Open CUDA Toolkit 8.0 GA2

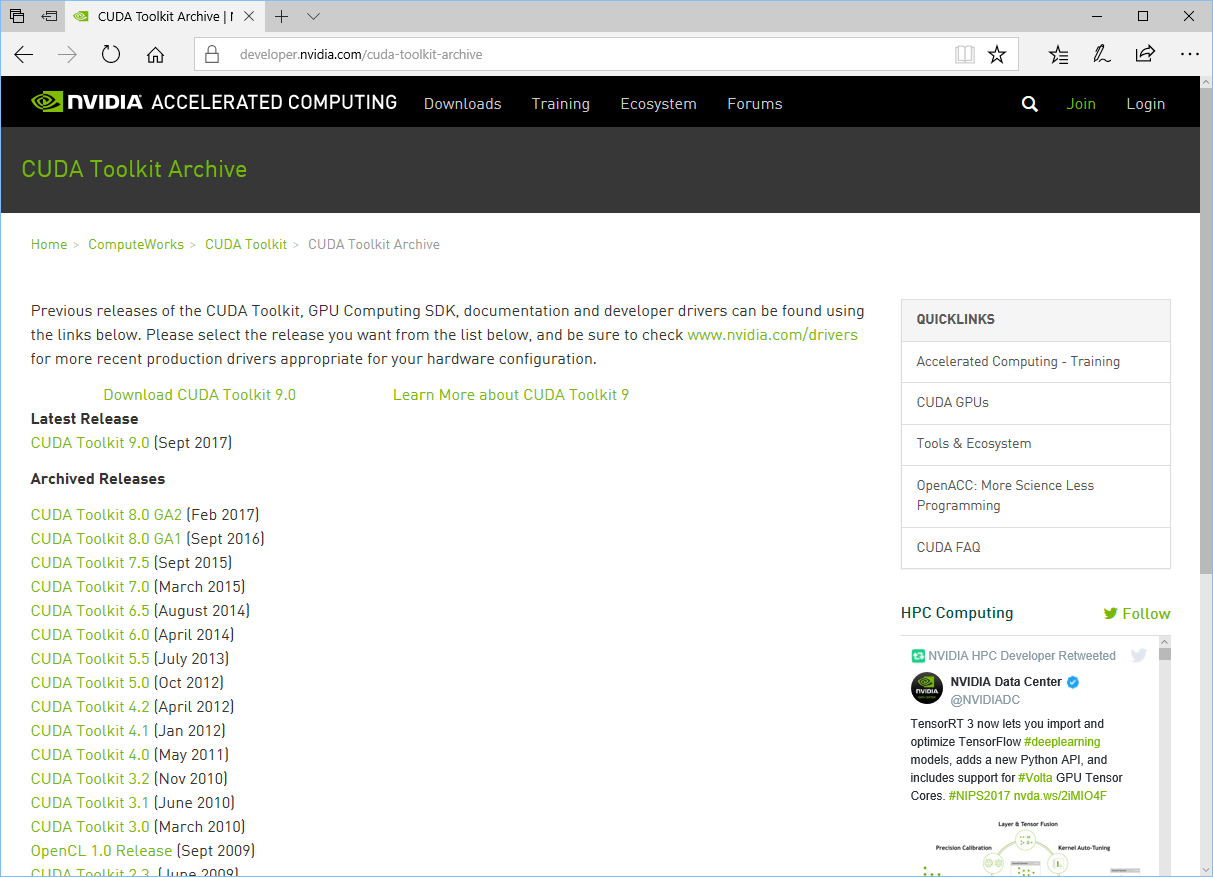[107, 515]
